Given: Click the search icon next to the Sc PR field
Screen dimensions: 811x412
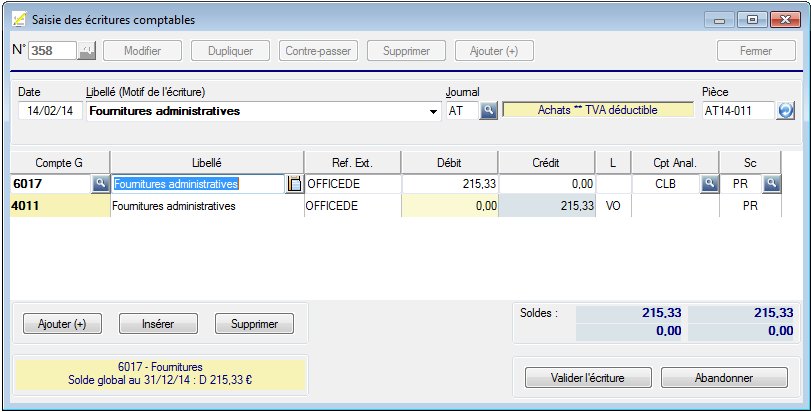Looking at the screenshot, I should [771, 184].
